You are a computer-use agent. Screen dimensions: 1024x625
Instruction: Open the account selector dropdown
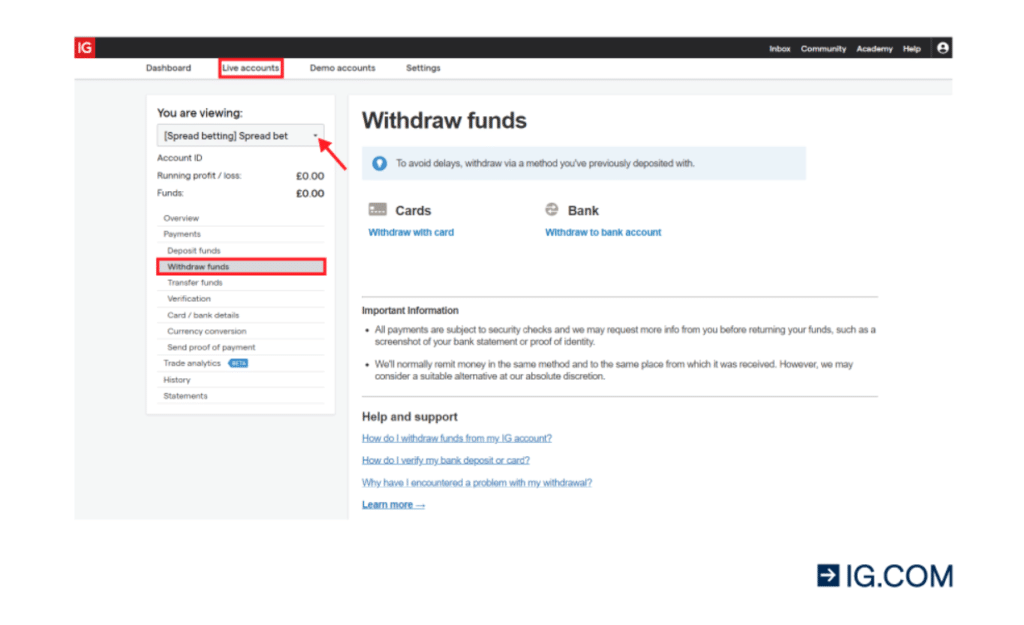coord(240,136)
